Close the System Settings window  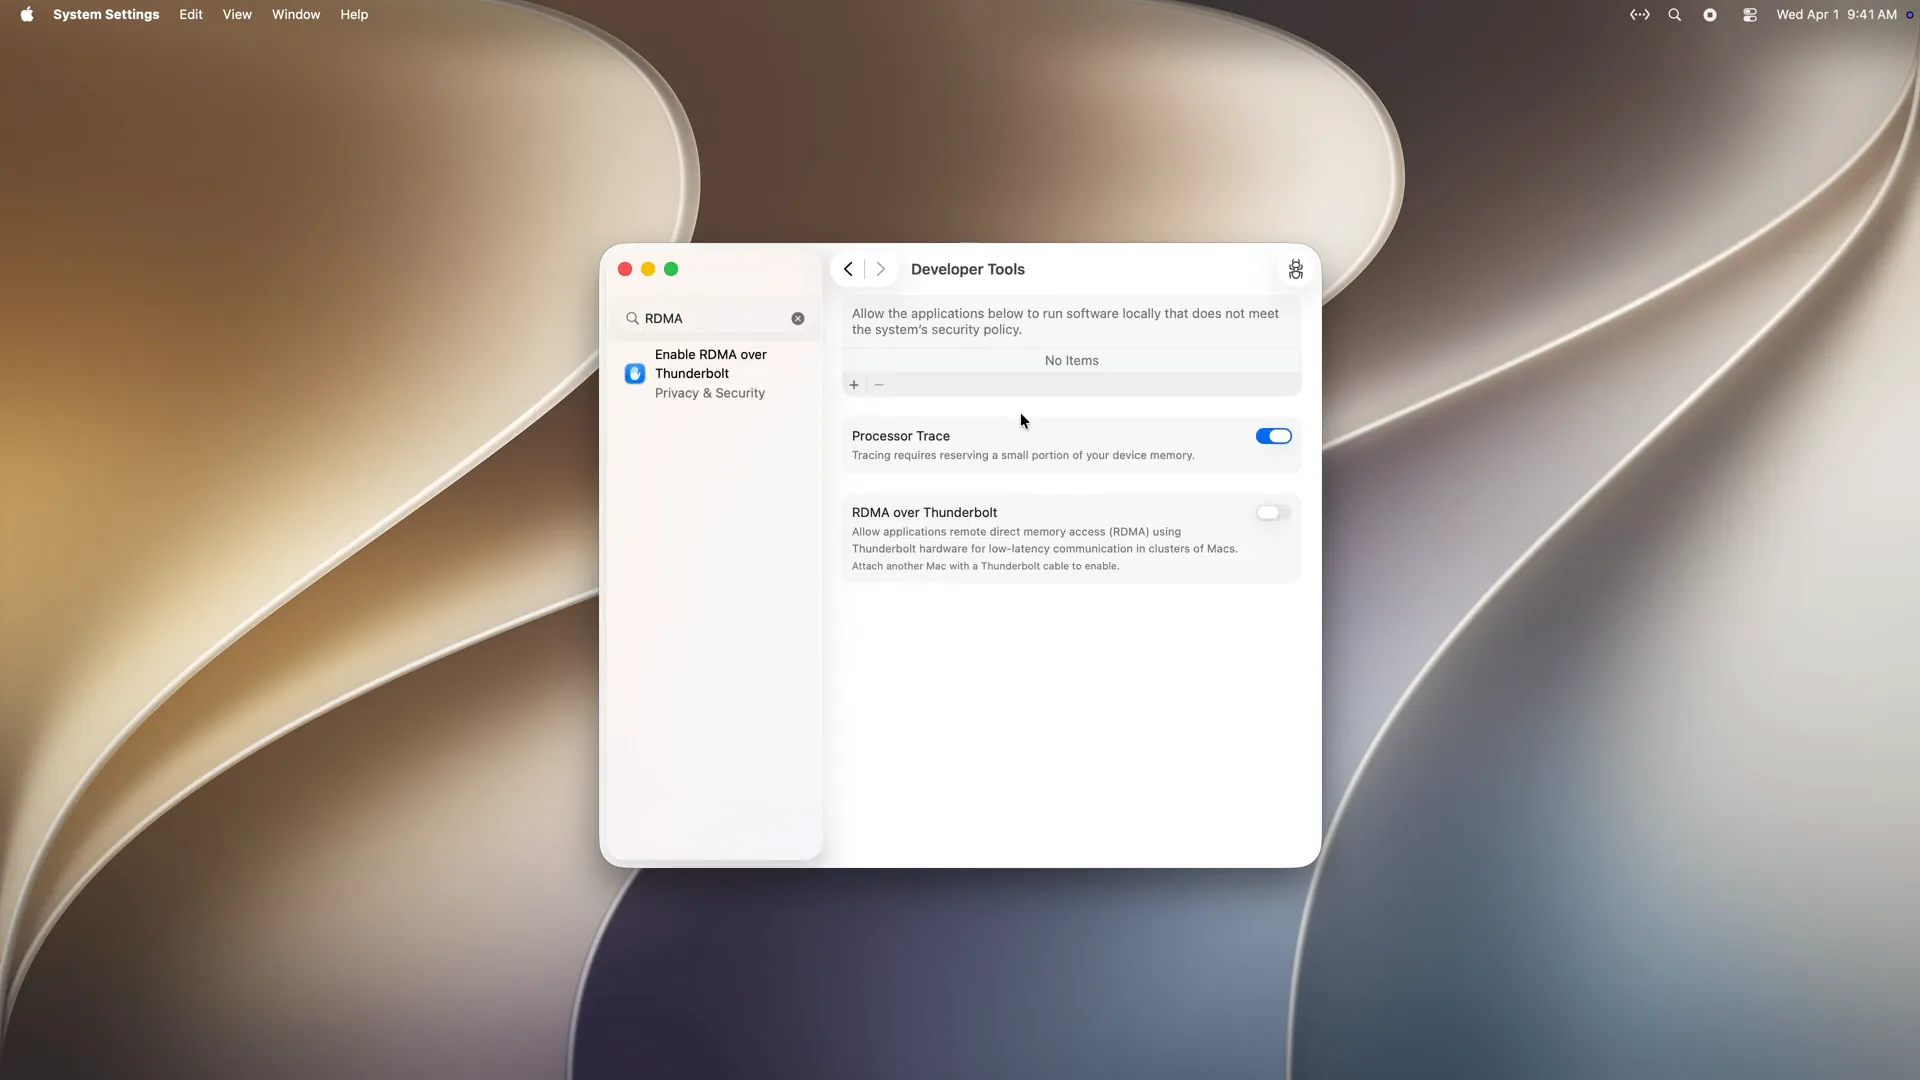coord(625,269)
